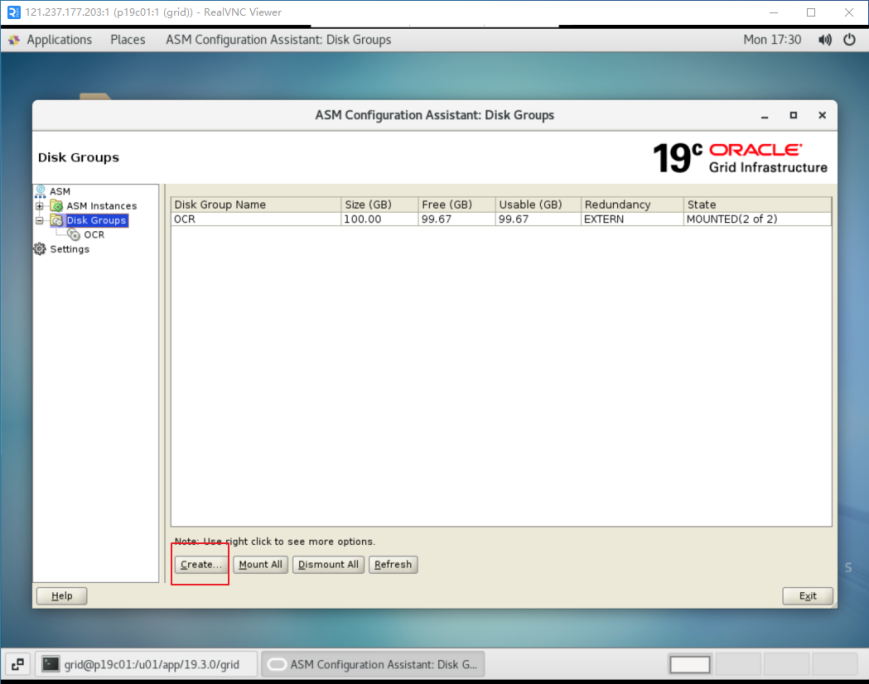Sort by Free (GB) column header
The height and width of the screenshot is (684, 869).
tap(457, 205)
